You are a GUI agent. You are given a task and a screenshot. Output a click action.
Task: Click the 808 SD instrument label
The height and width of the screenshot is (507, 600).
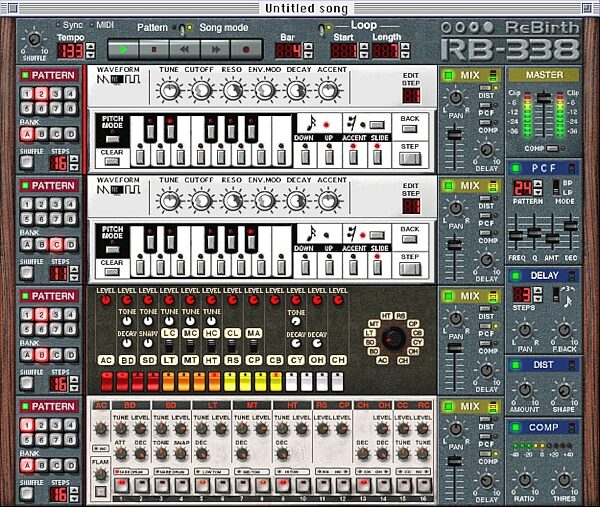[148, 360]
